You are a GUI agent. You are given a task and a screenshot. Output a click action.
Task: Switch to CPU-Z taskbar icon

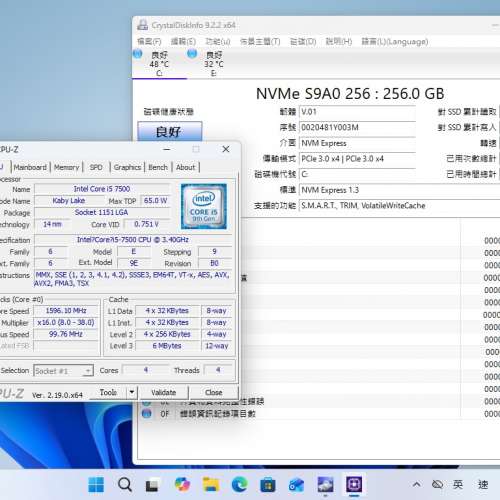click(x=354, y=484)
